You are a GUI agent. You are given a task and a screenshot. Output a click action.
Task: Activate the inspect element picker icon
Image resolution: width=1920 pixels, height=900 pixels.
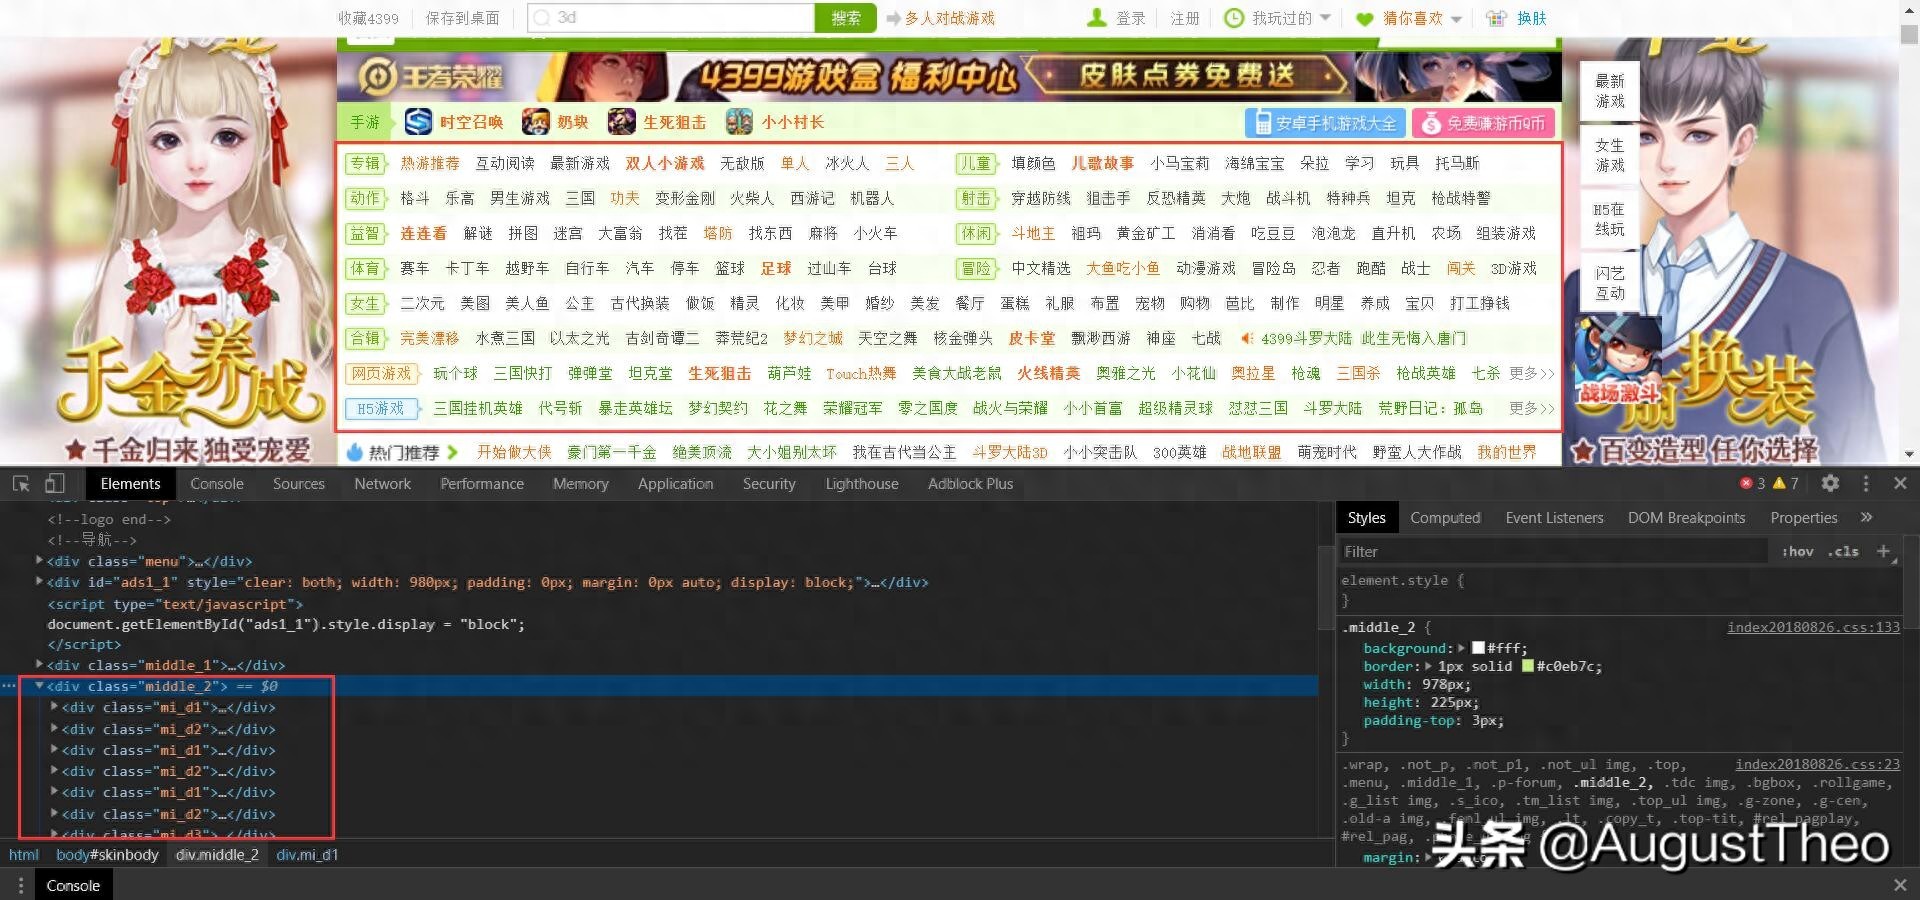pos(21,484)
